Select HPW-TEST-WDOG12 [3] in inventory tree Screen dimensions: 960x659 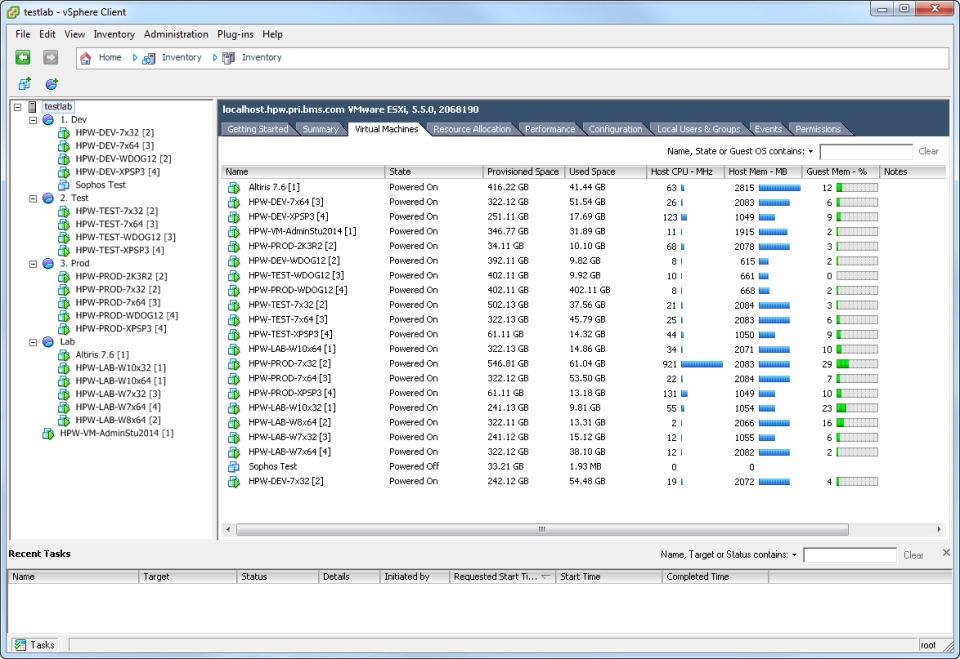pos(126,238)
